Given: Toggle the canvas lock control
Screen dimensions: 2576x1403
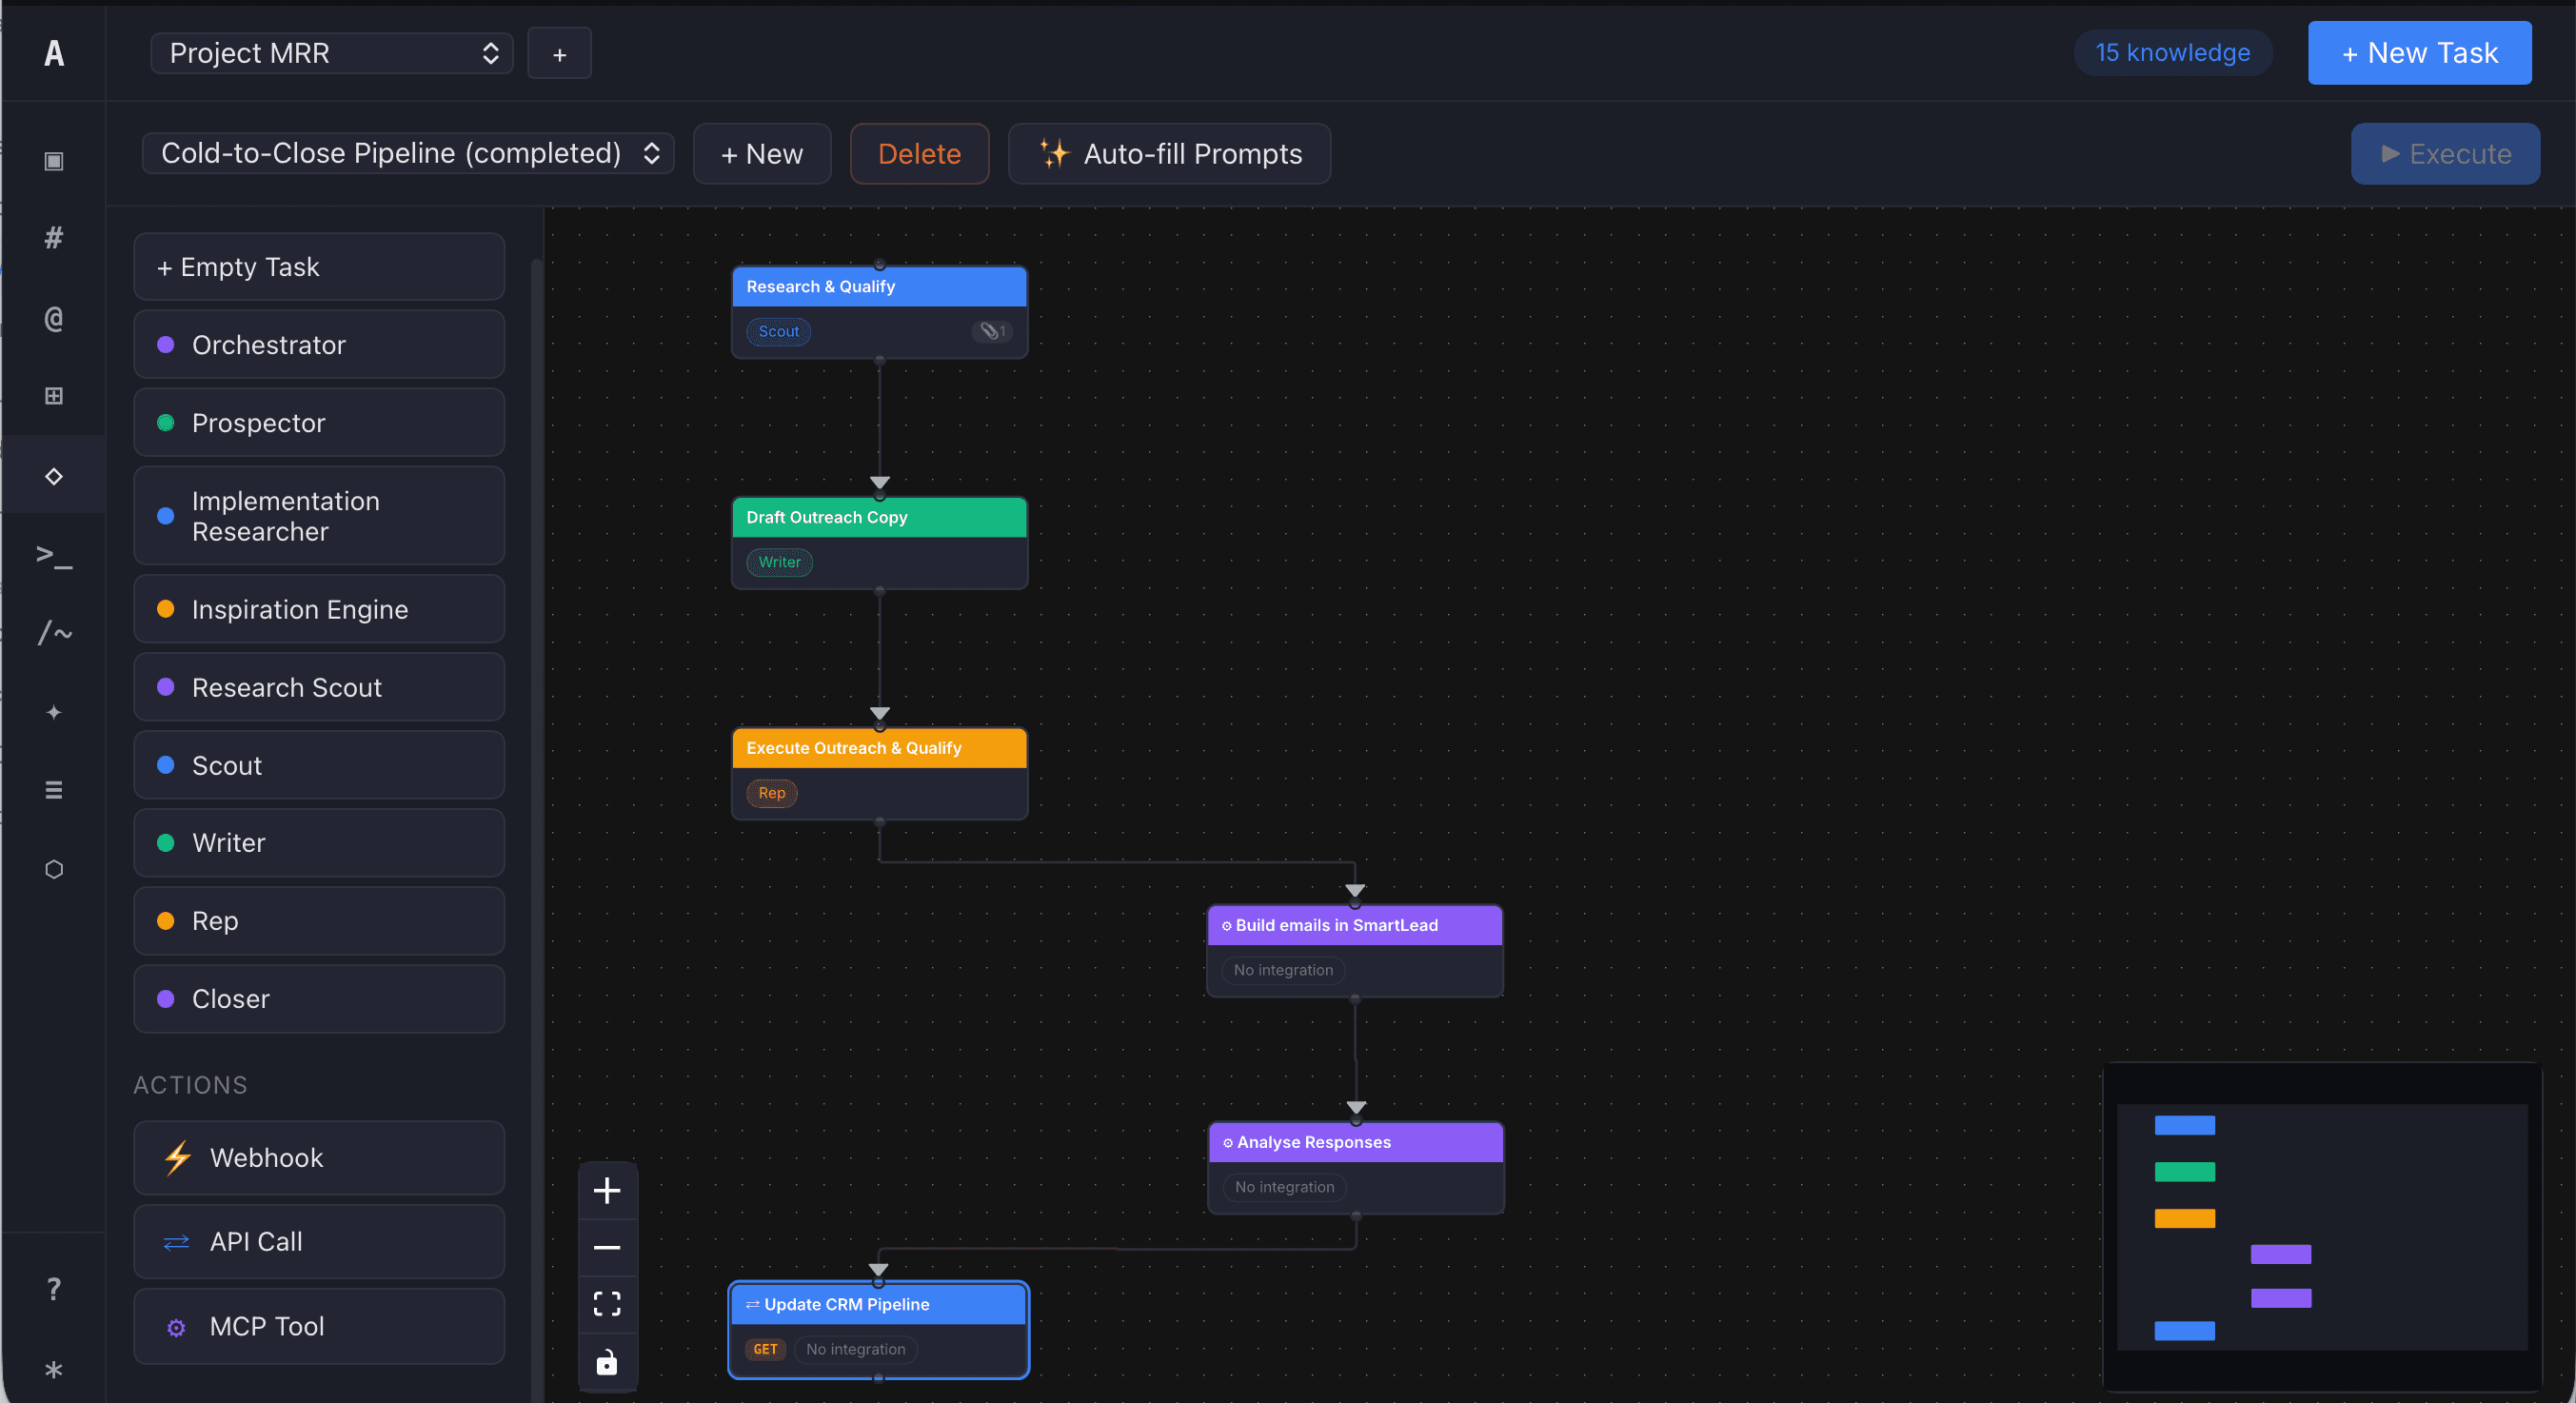Looking at the screenshot, I should 608,1362.
